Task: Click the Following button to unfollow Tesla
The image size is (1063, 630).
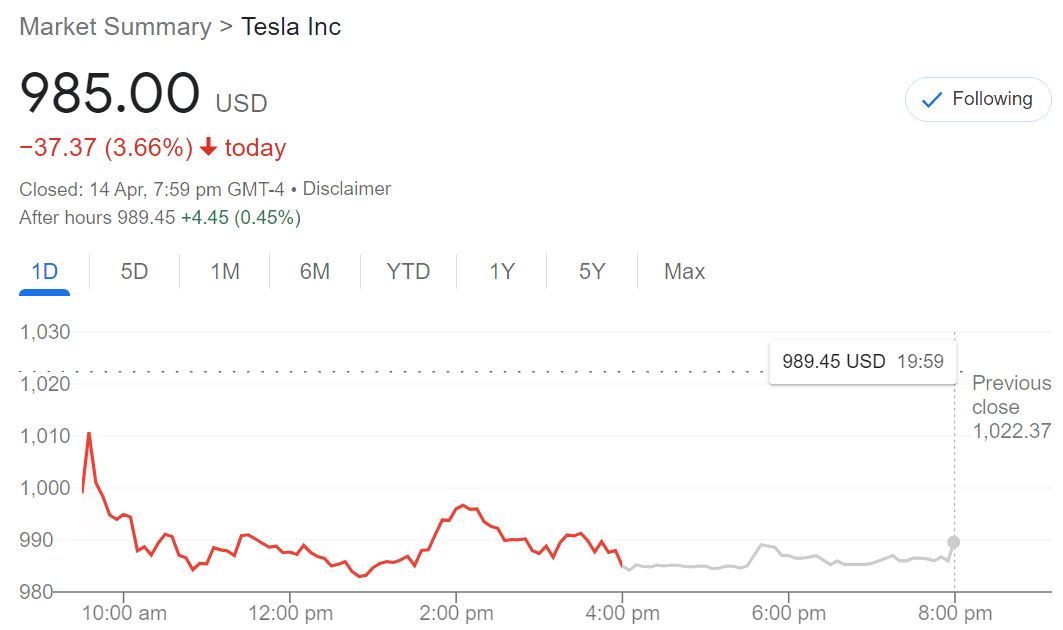Action: pyautogui.click(x=977, y=99)
